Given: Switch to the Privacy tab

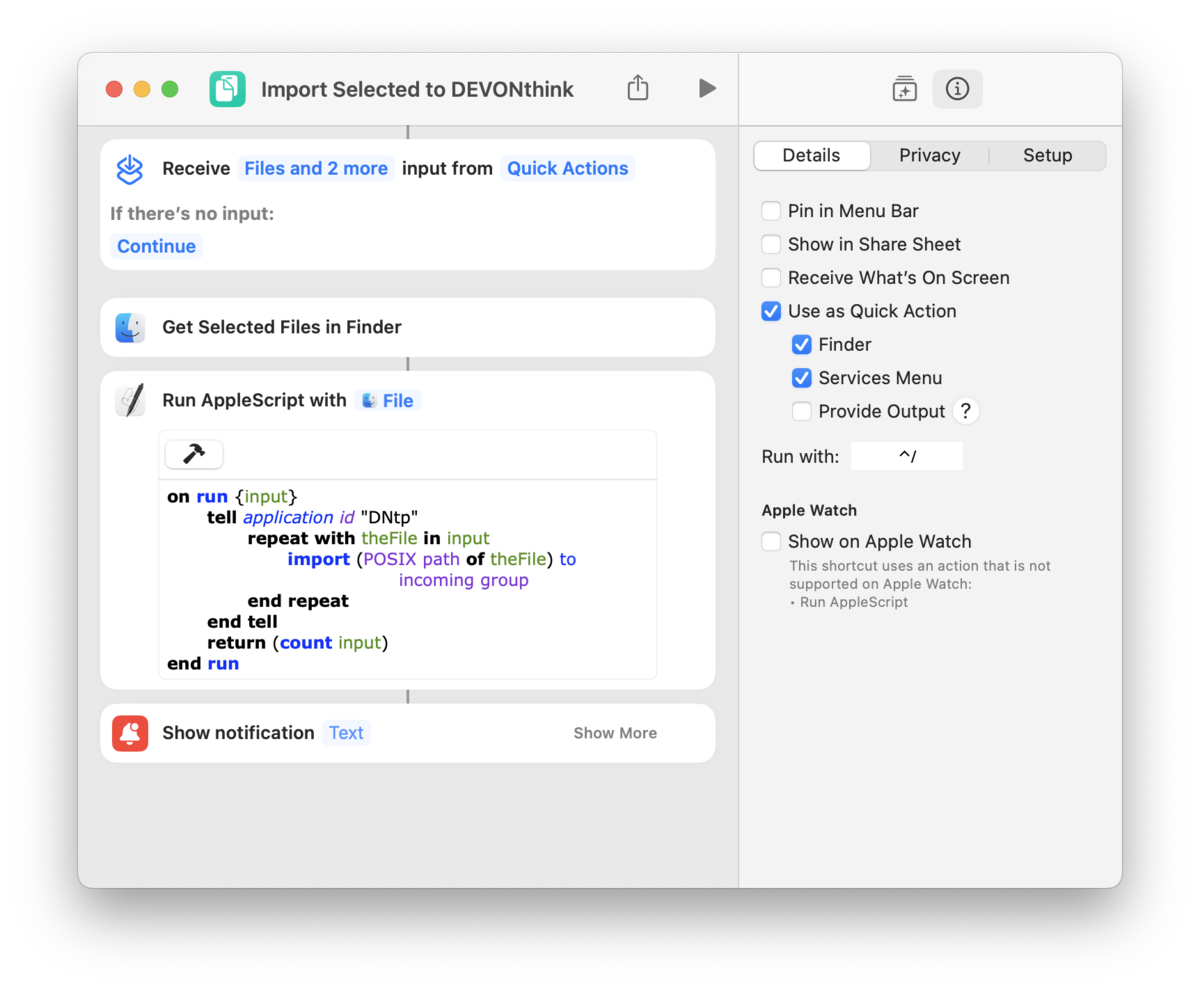Looking at the screenshot, I should click(929, 155).
